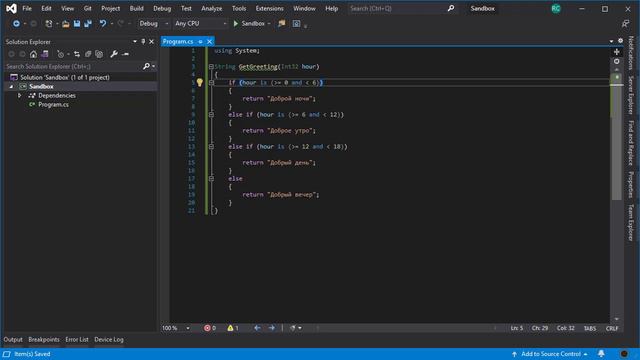Switch views icon in Solution Explorer toolbar
This screenshot has width=640, height=360.
point(45,54)
